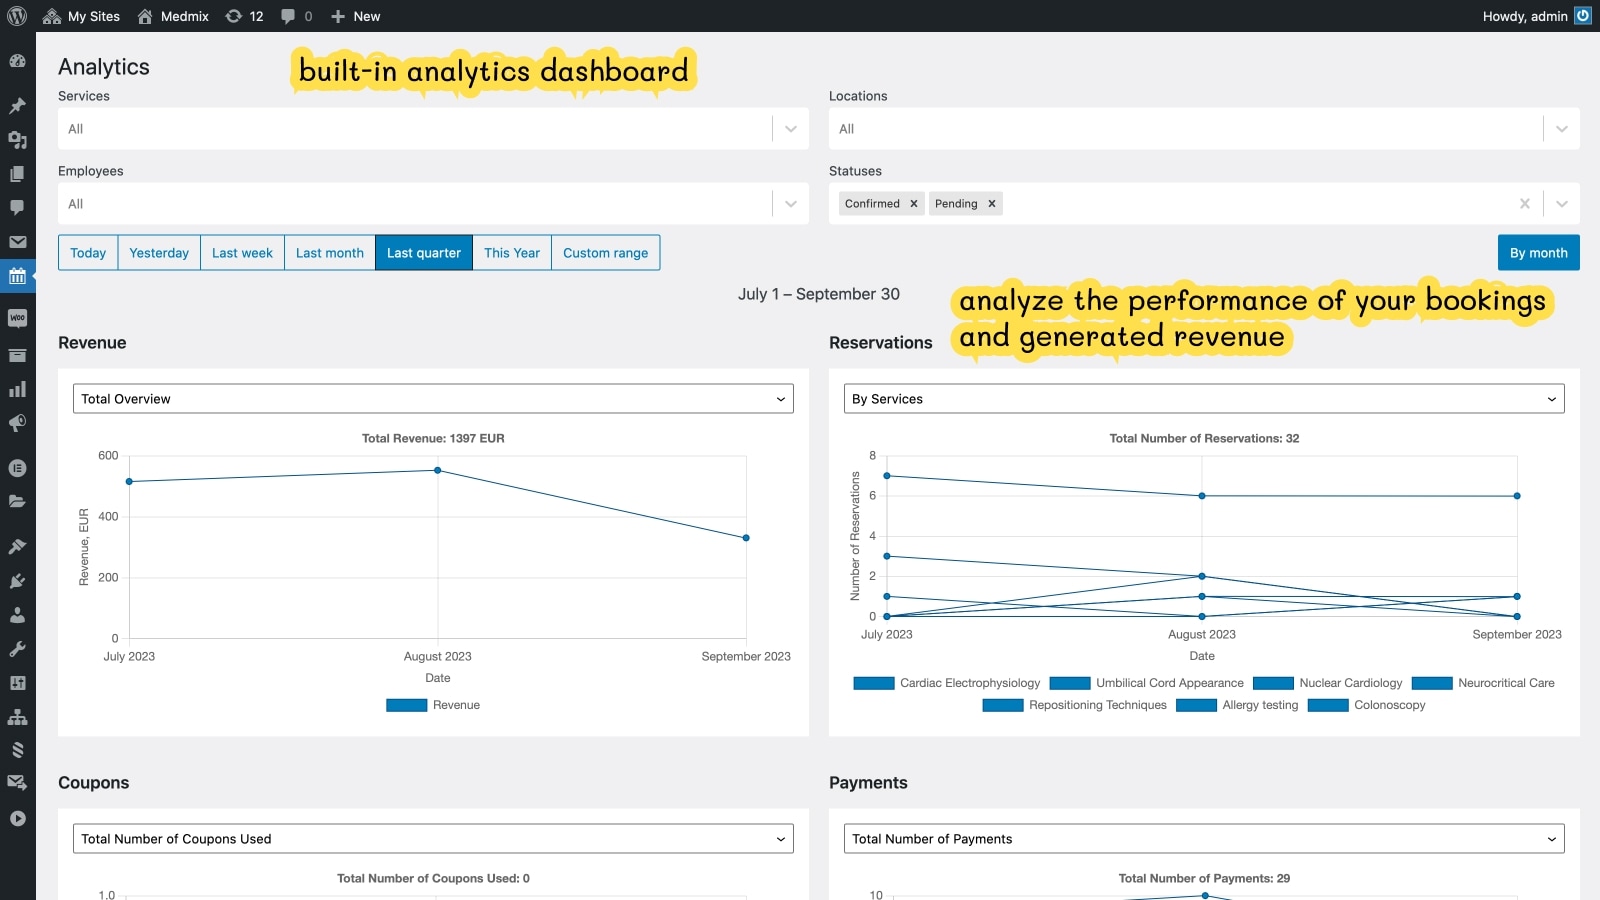
Task: Open My Sites in admin bar
Action: click(82, 16)
